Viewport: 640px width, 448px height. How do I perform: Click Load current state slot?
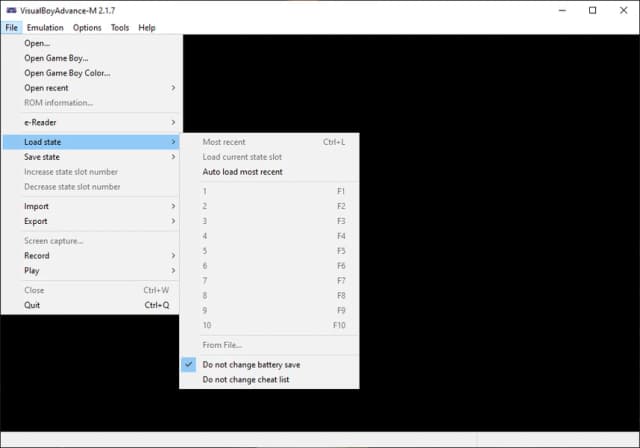coord(269,157)
